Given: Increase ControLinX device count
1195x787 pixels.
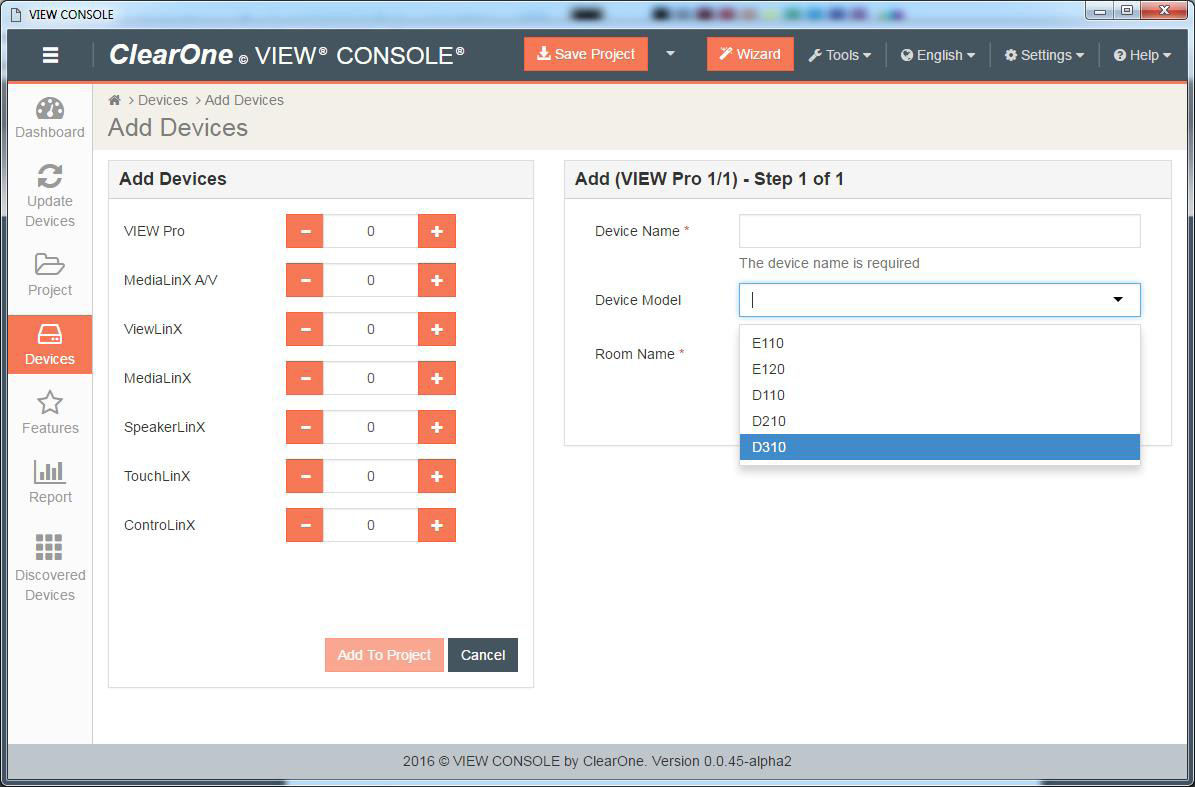Looking at the screenshot, I should click(x=437, y=525).
